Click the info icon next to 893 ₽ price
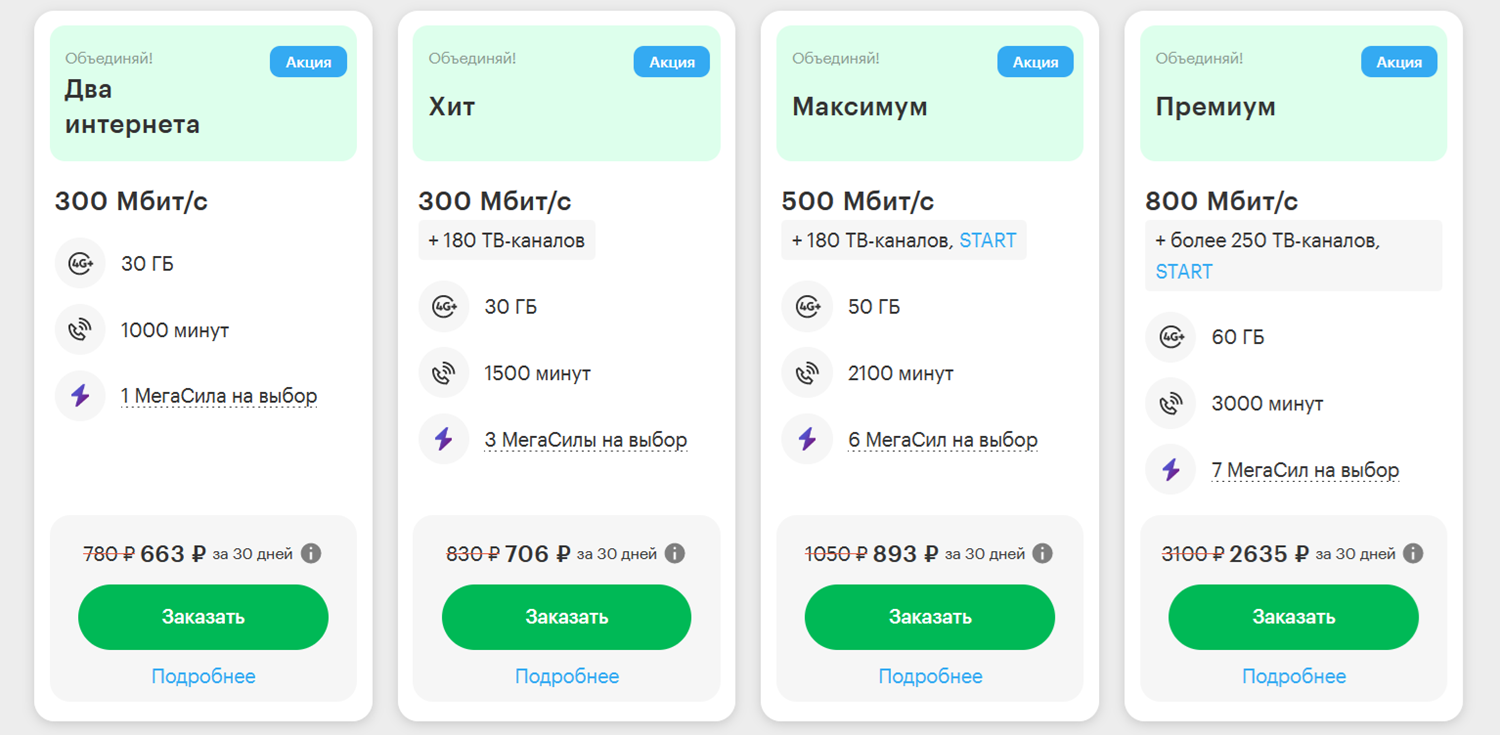Screen dimensions: 1500x735 point(1043,553)
